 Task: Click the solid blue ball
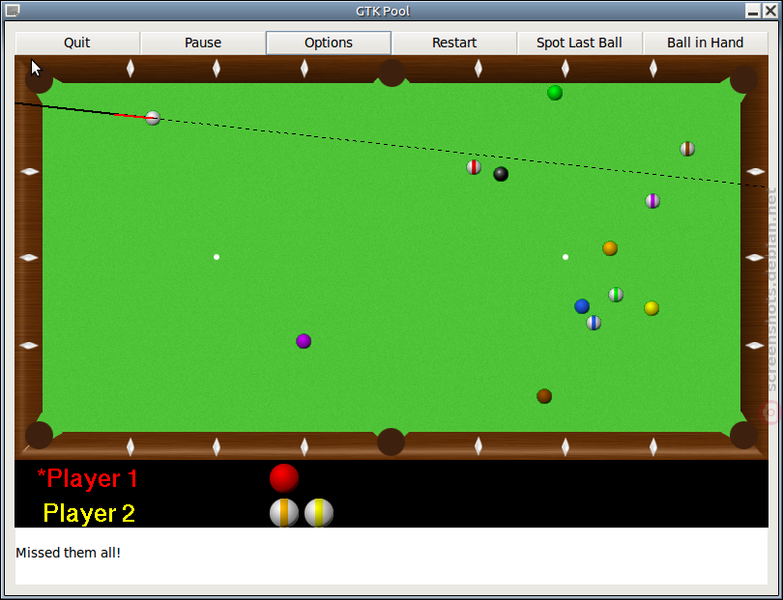click(582, 306)
